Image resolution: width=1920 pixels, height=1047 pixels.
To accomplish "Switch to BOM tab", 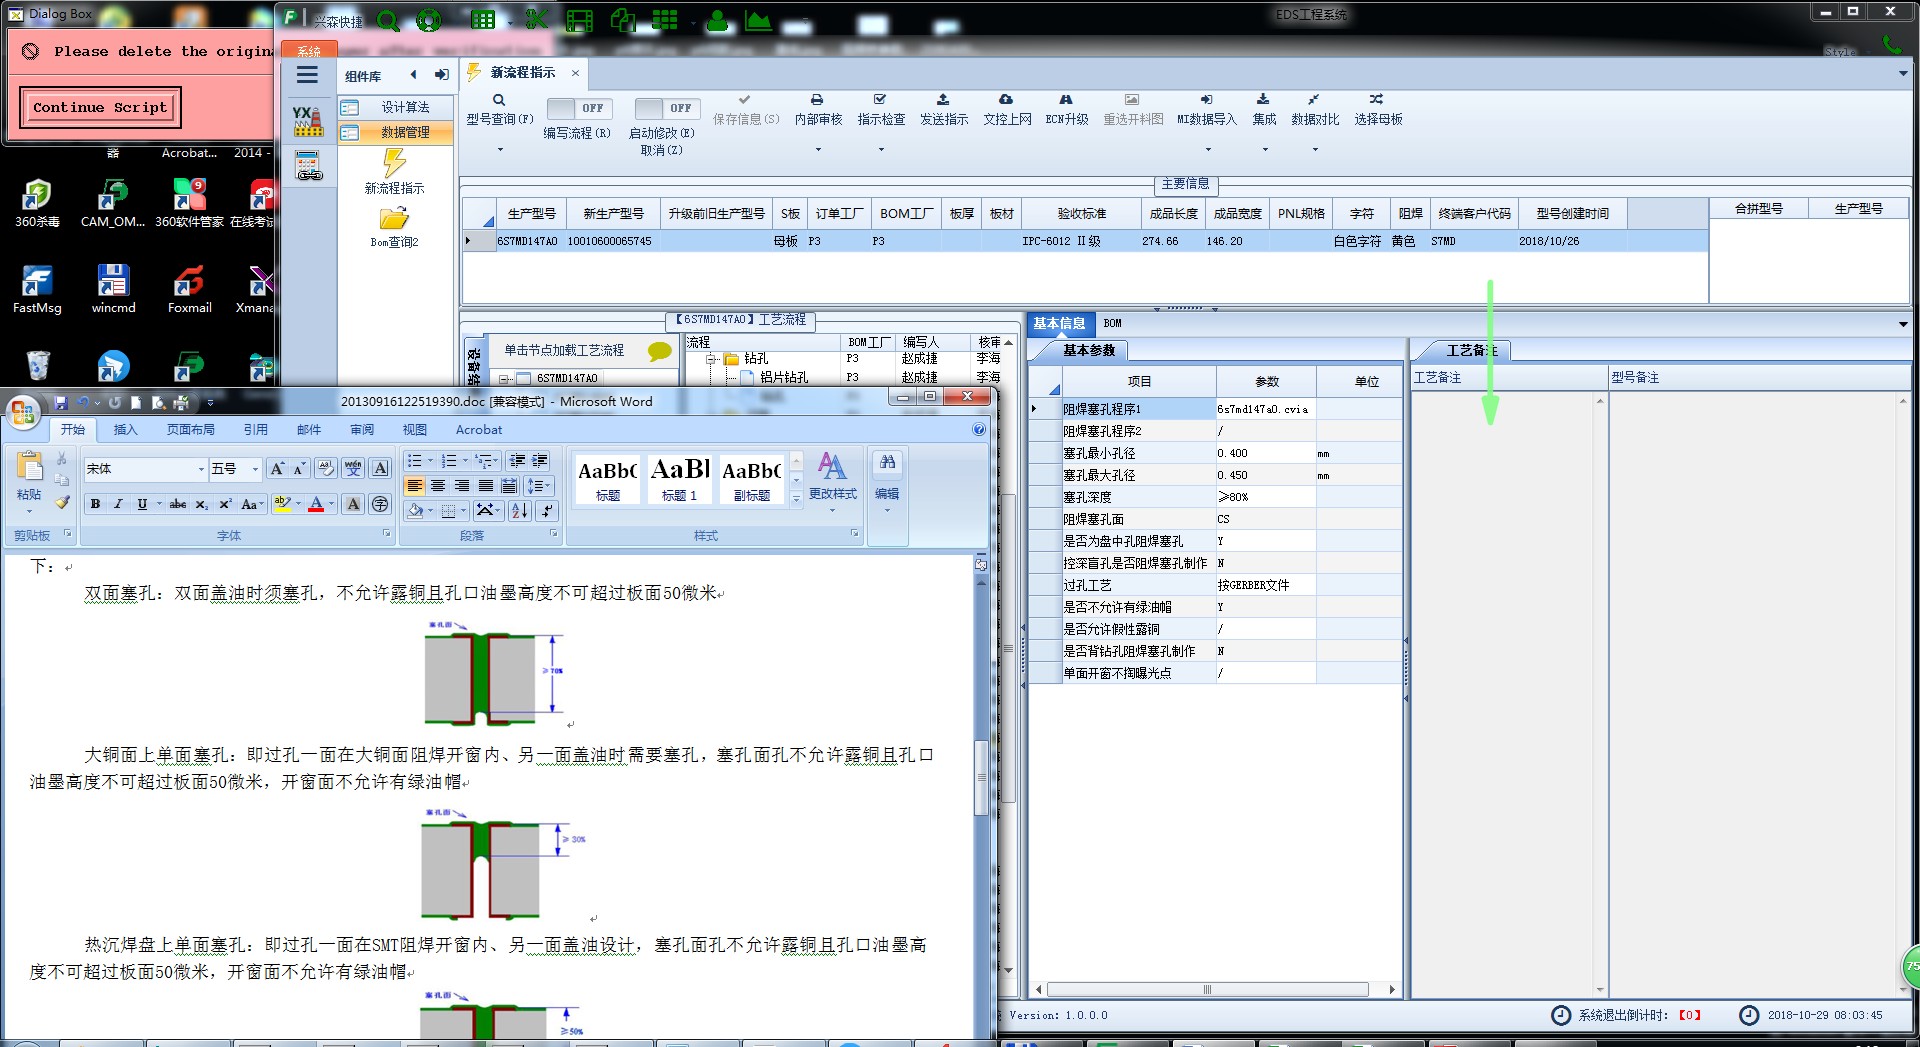I will point(1112,324).
